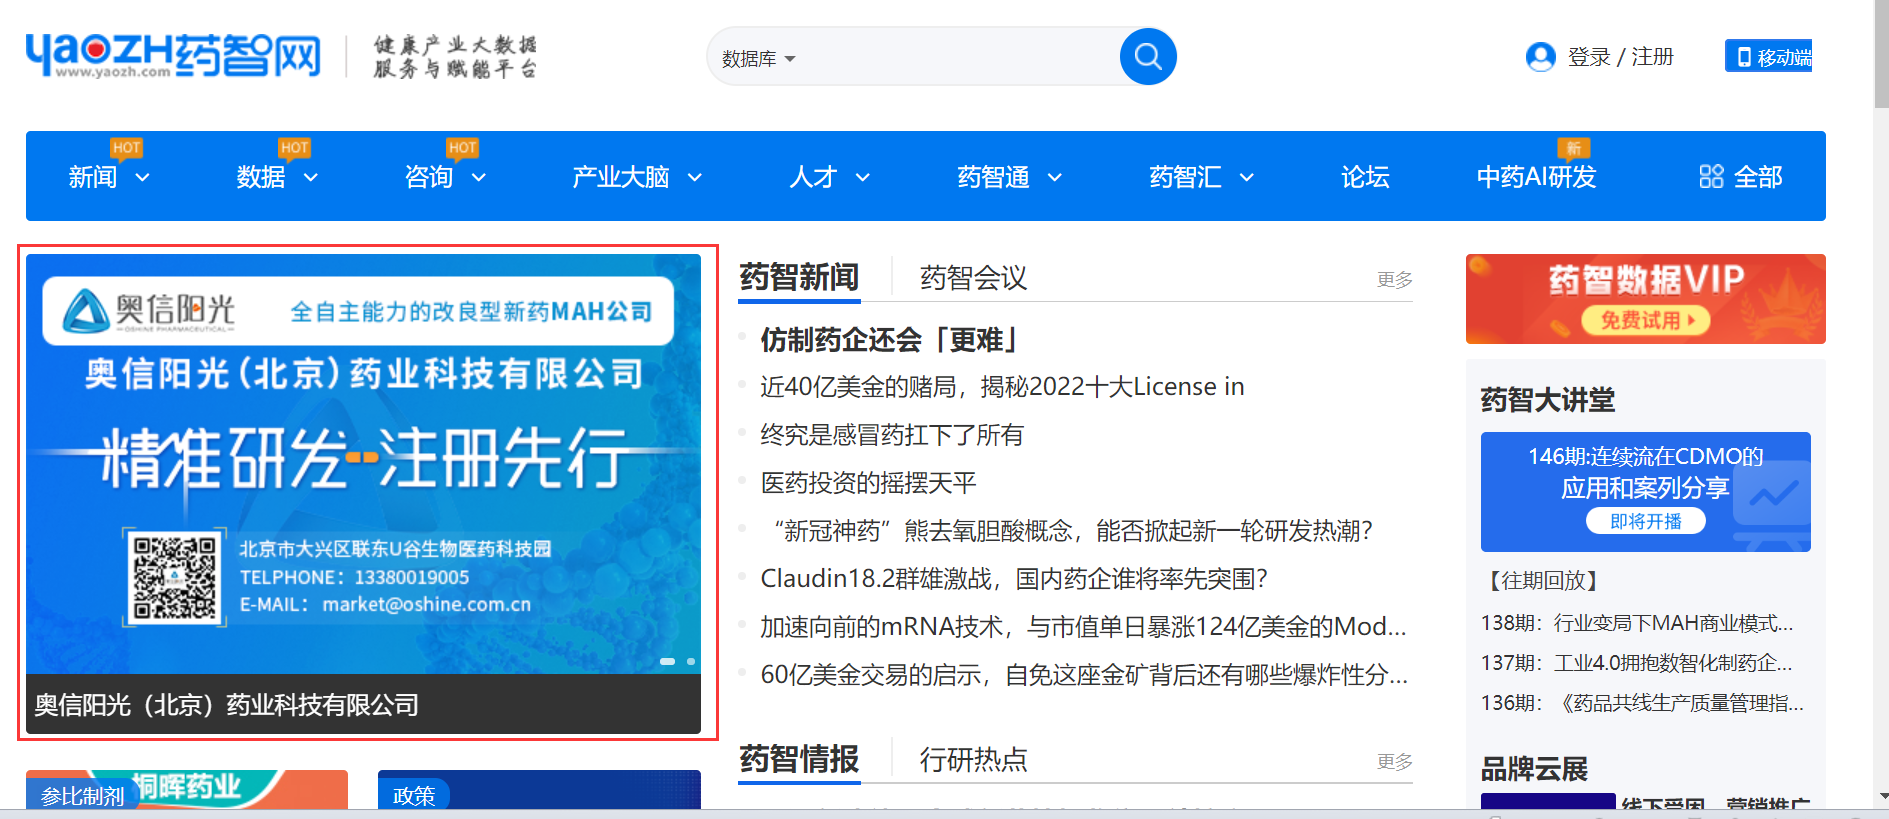
Task: Click the HOT badge above 数据
Action: point(295,148)
